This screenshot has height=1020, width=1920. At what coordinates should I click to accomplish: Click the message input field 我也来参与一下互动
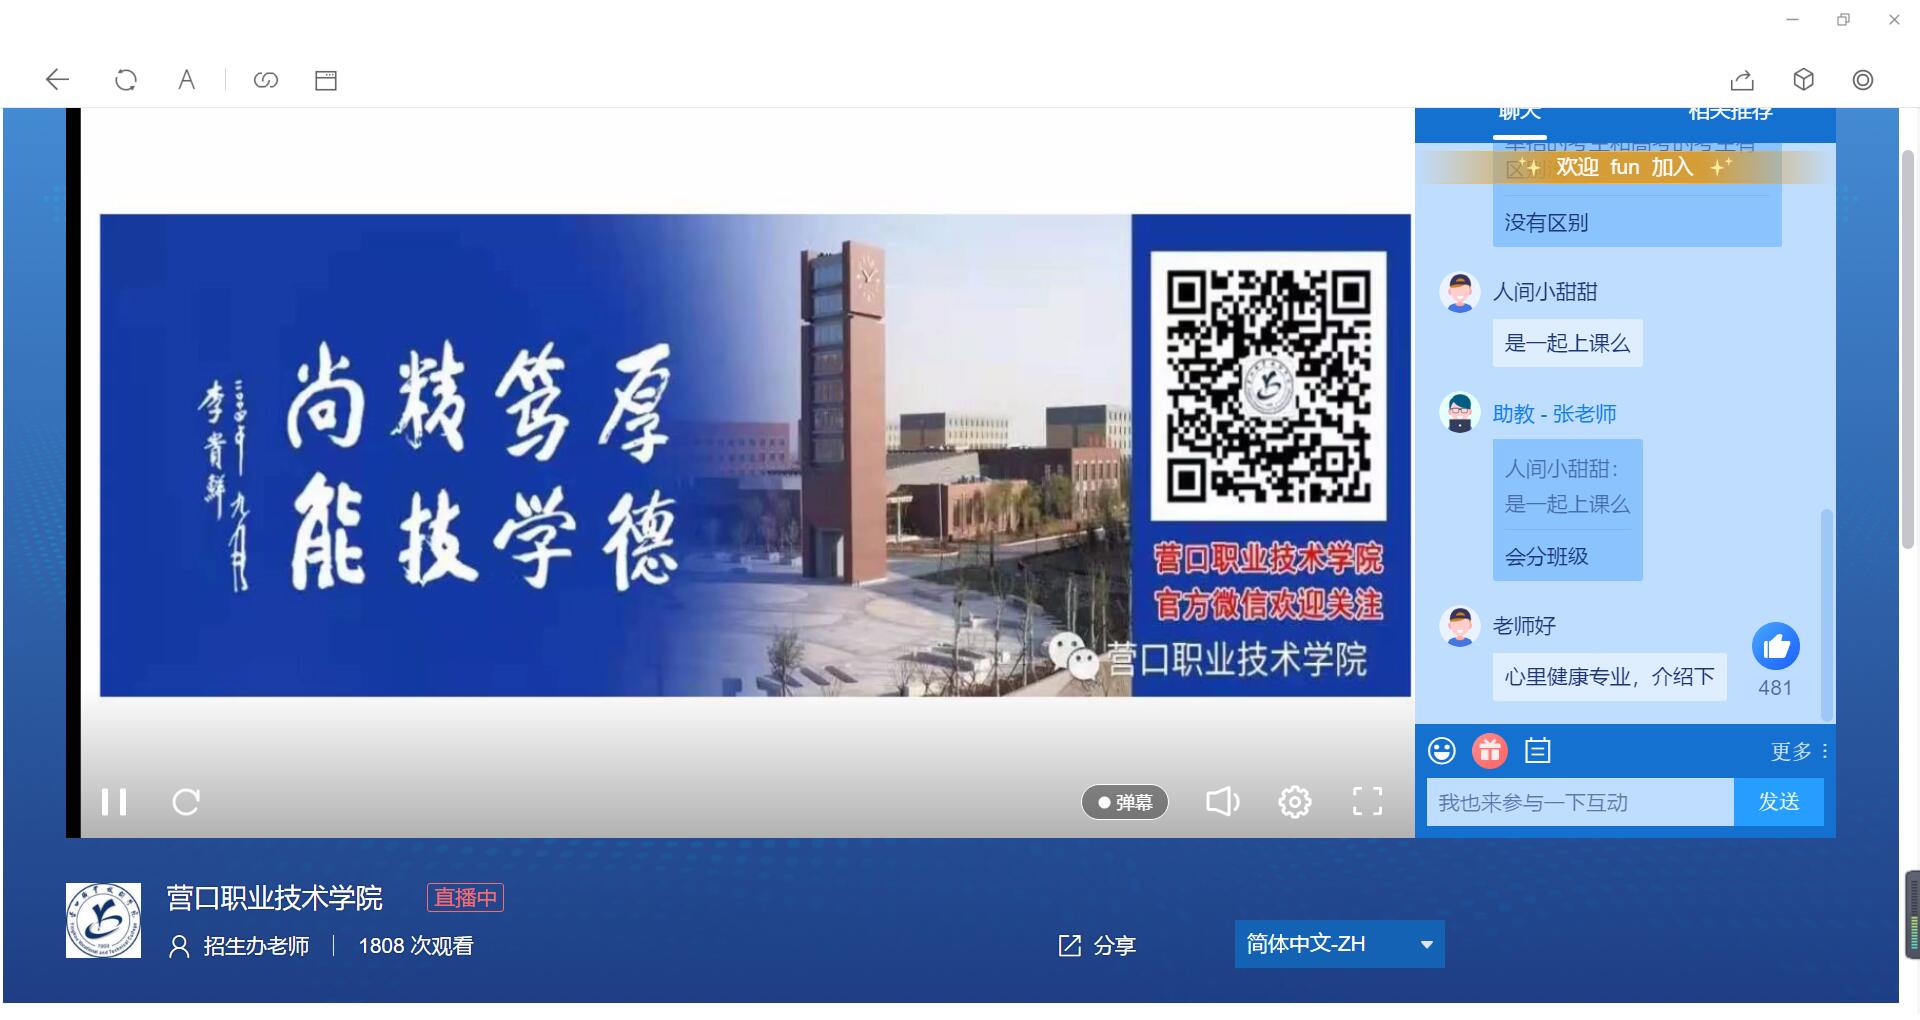pos(1580,802)
